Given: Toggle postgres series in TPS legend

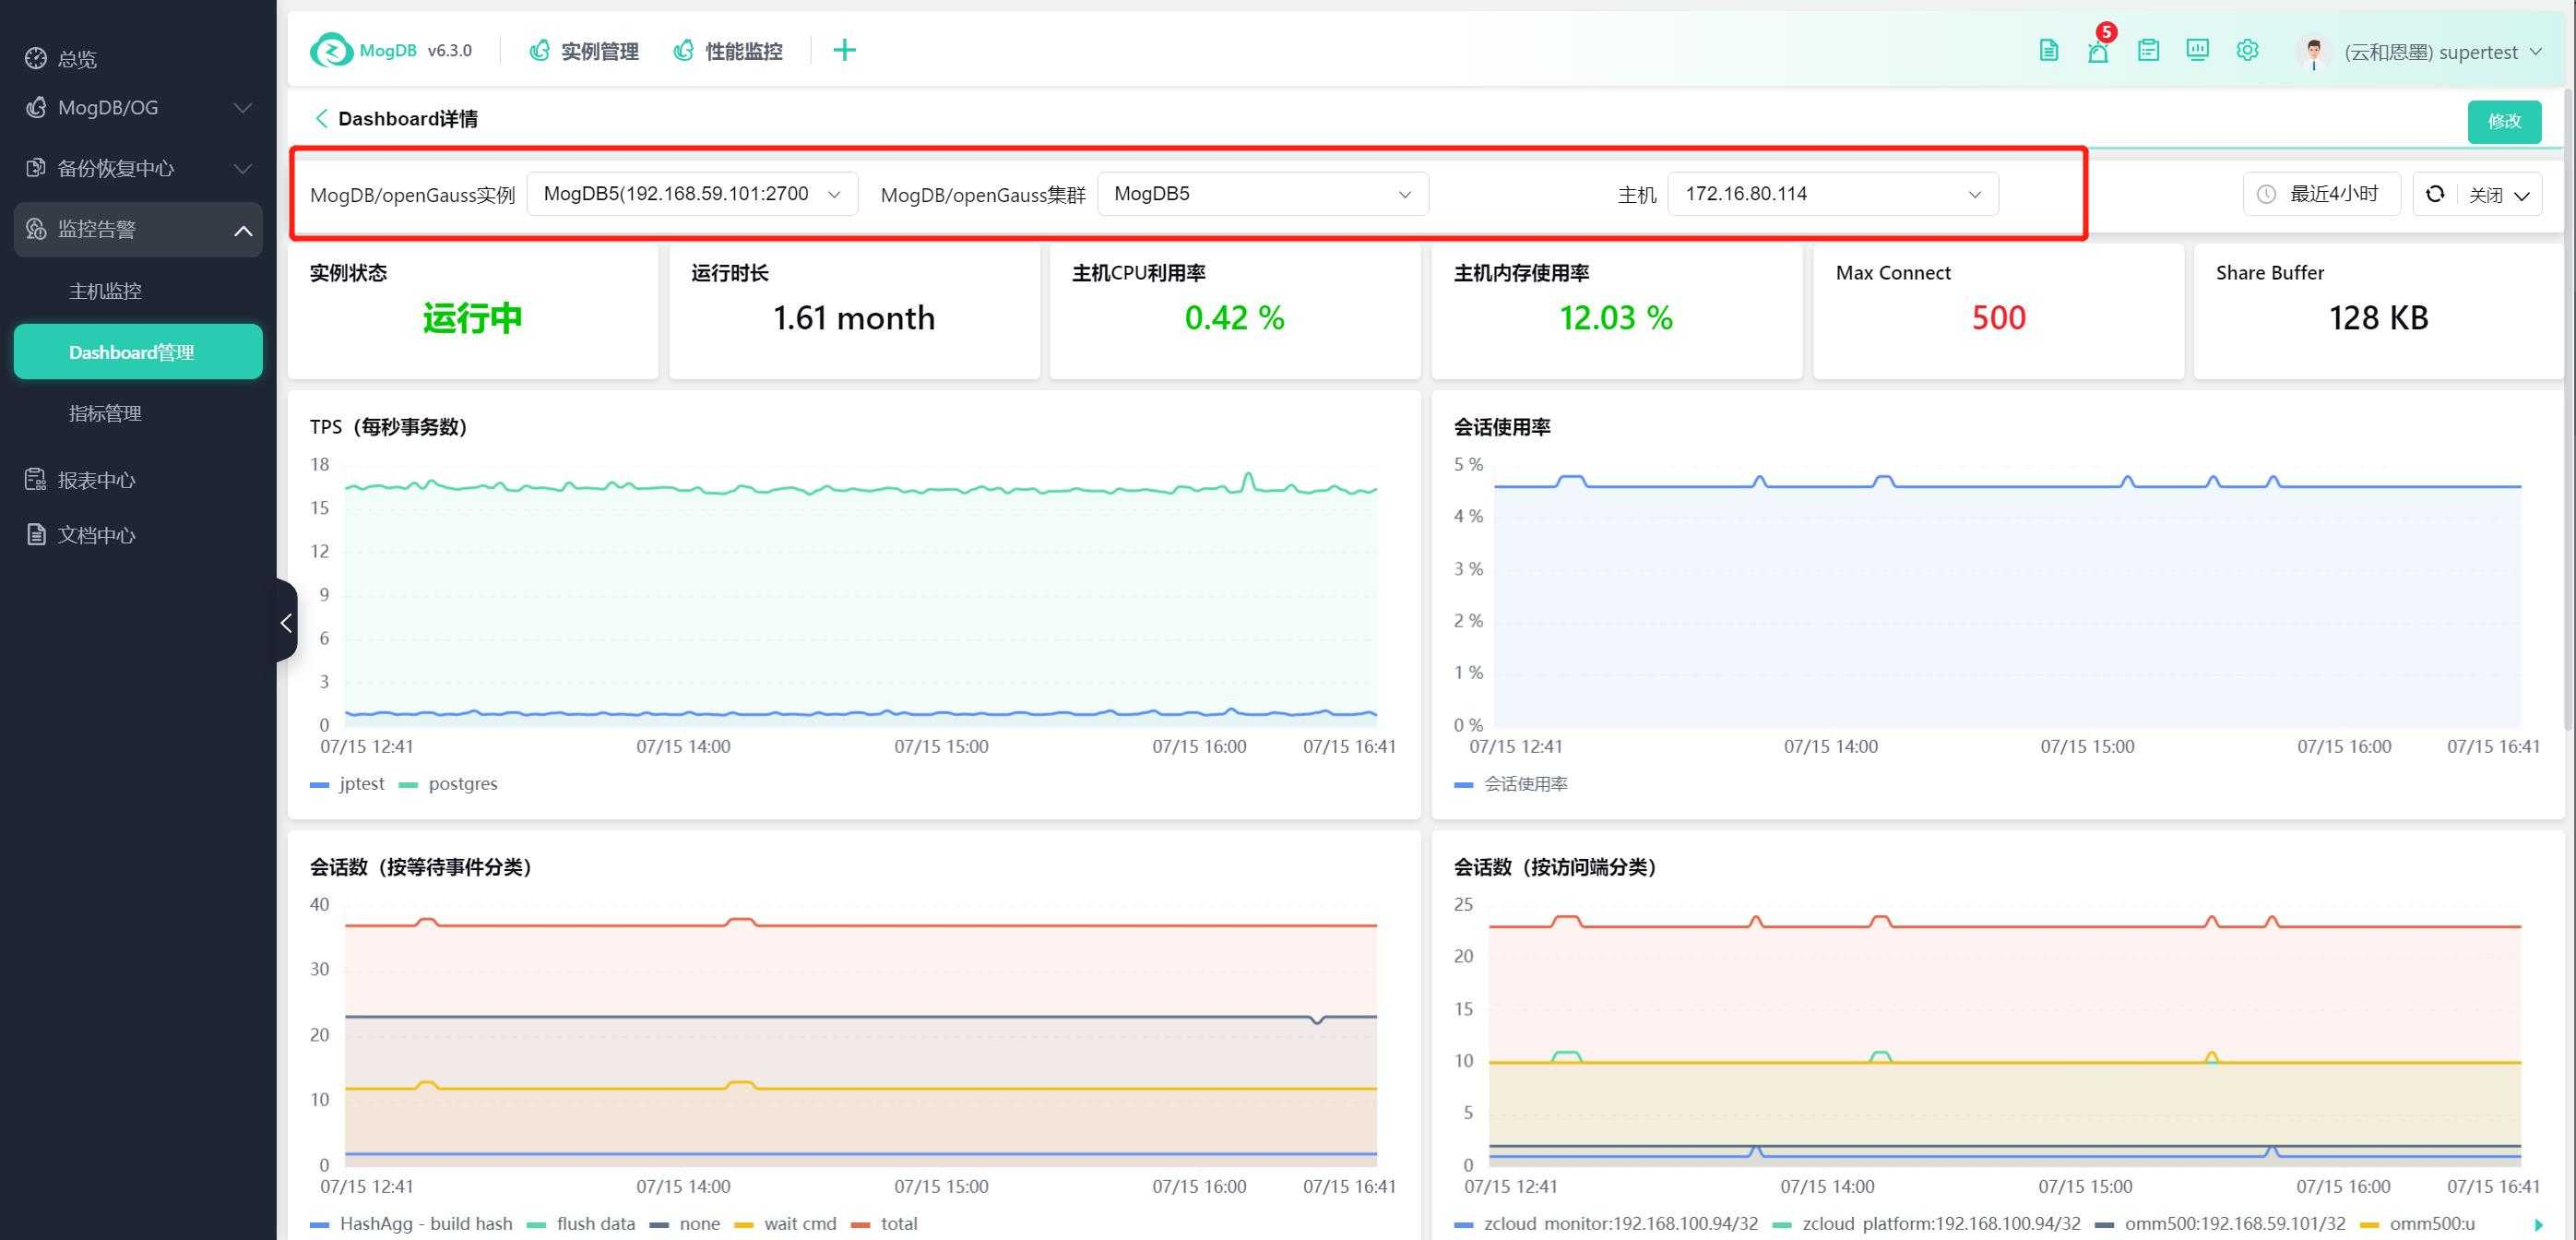Looking at the screenshot, I should tap(448, 784).
